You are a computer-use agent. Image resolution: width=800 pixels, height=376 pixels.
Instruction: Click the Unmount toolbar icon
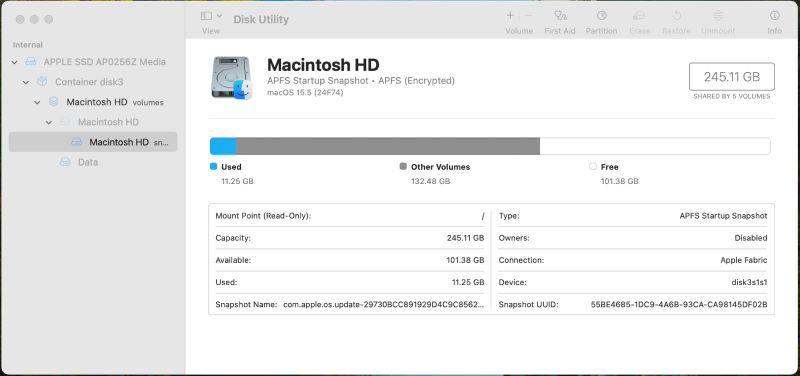[x=718, y=16]
